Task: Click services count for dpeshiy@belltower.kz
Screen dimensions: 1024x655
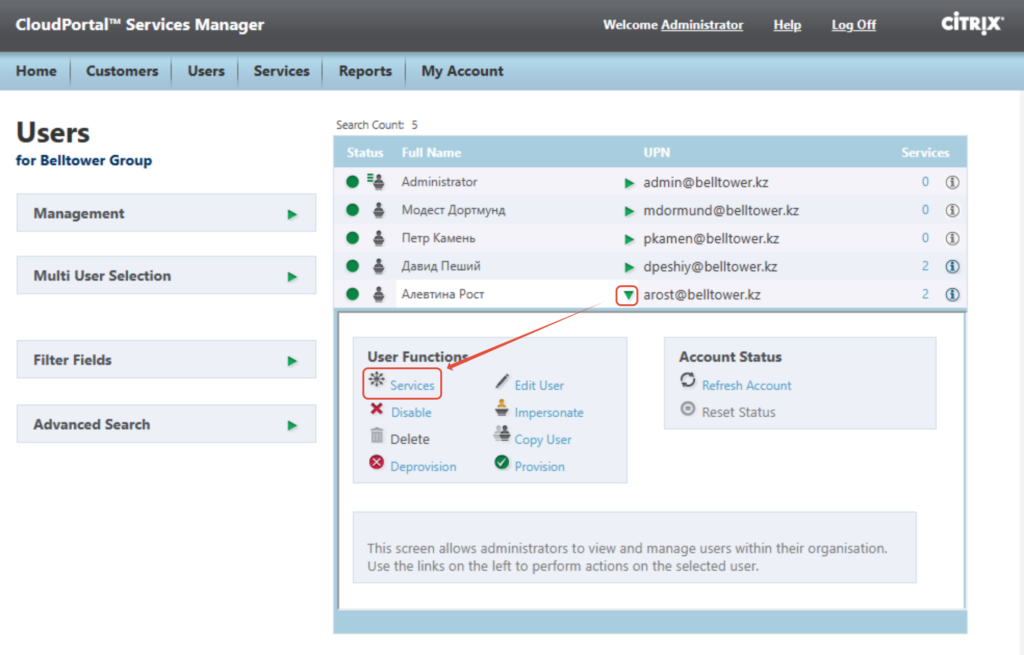Action: point(925,266)
